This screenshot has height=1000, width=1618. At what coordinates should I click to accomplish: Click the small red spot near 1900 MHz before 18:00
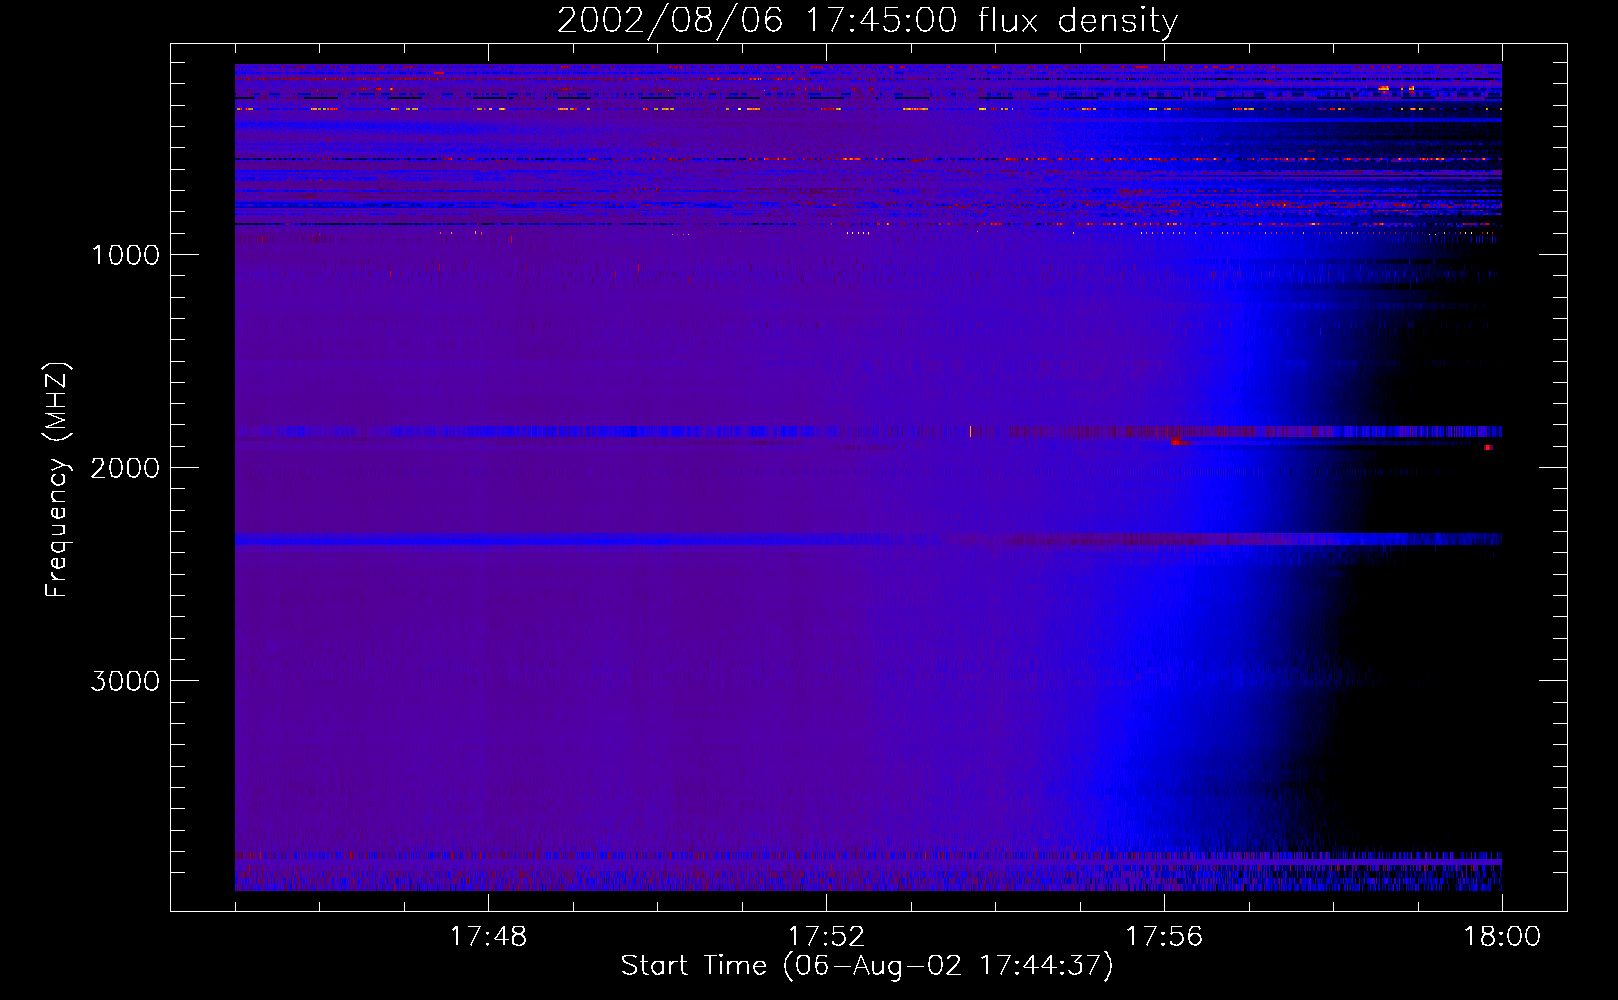coord(1488,447)
